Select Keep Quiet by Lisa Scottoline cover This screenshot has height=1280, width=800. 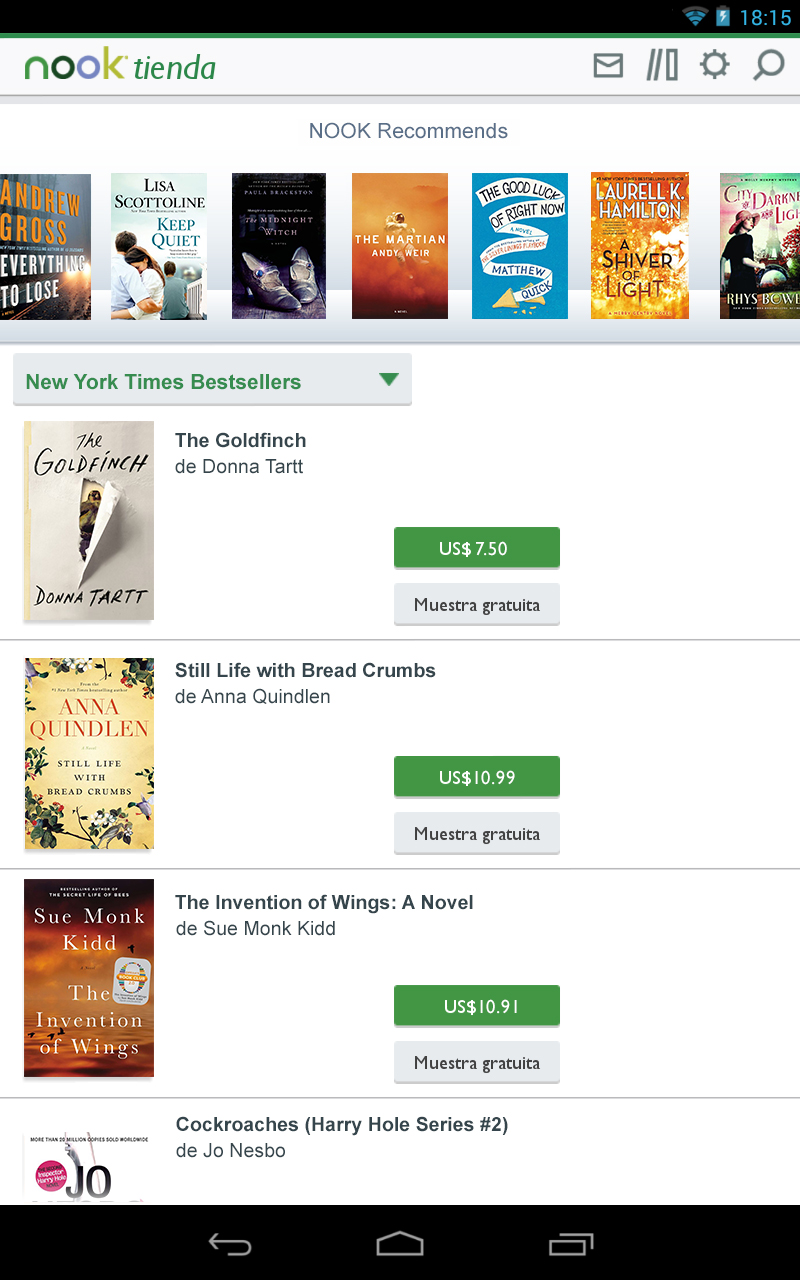coord(159,246)
